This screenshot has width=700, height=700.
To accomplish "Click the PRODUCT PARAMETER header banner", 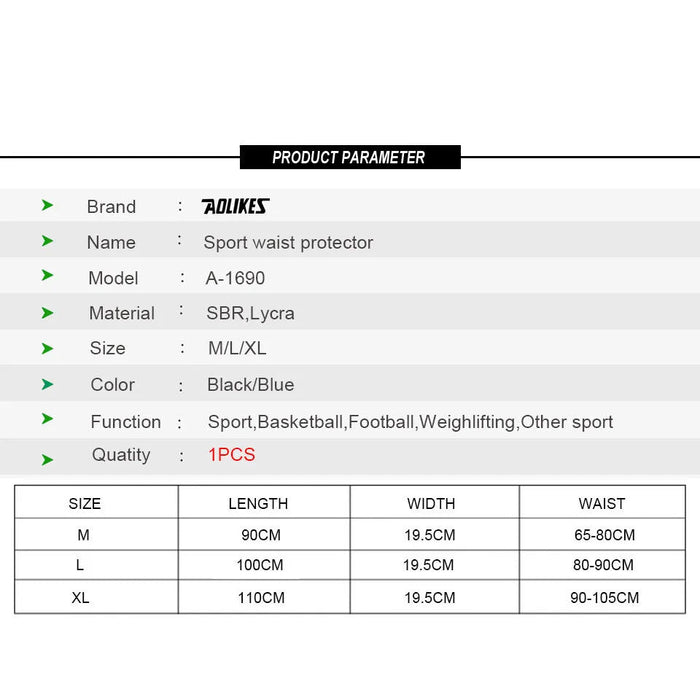I will (x=349, y=157).
